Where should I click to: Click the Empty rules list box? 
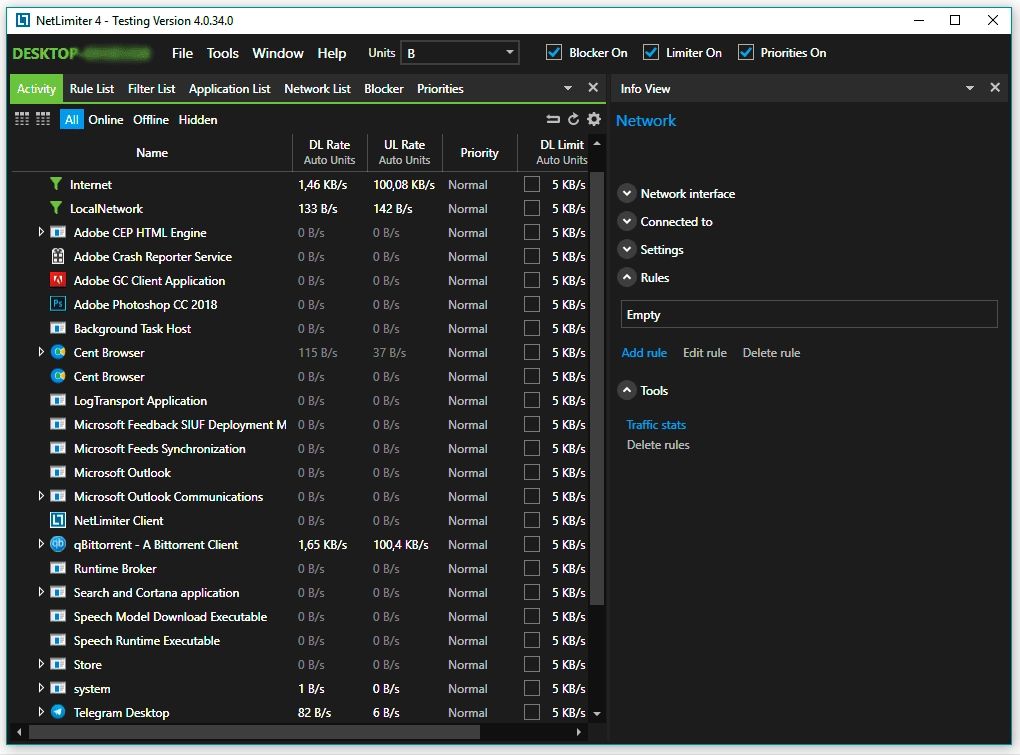tap(809, 314)
